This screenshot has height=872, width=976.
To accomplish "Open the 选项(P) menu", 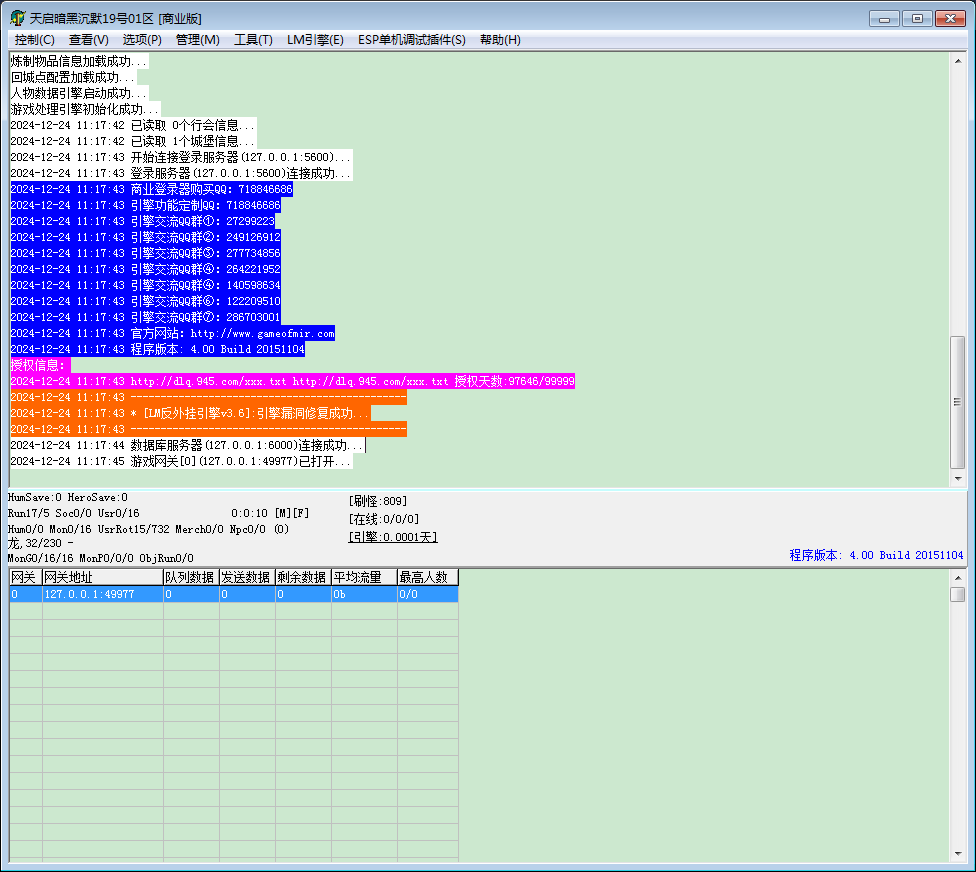I will 142,40.
